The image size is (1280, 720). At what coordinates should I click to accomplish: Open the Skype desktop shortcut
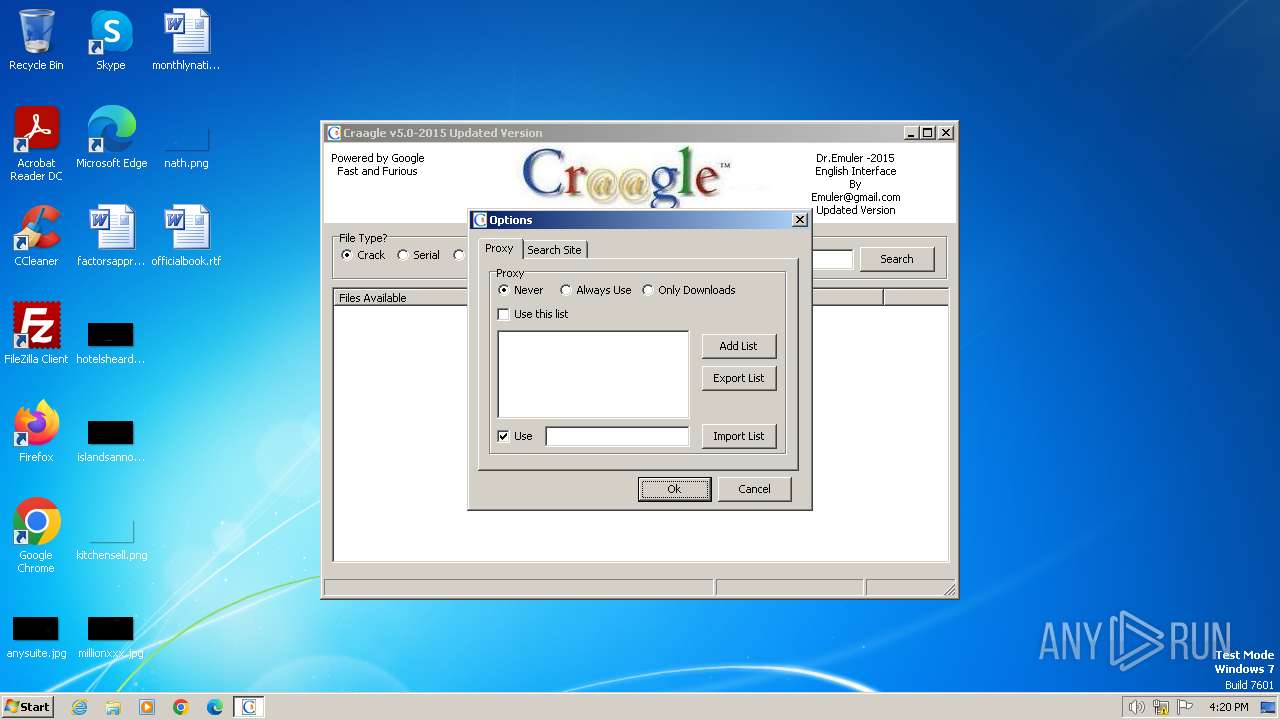pos(111,40)
